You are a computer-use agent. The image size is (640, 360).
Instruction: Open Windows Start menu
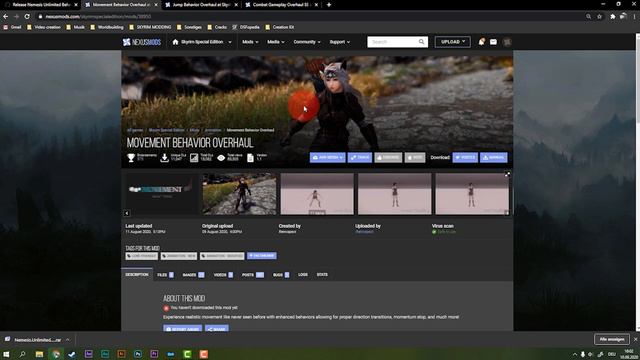[x=6, y=354]
